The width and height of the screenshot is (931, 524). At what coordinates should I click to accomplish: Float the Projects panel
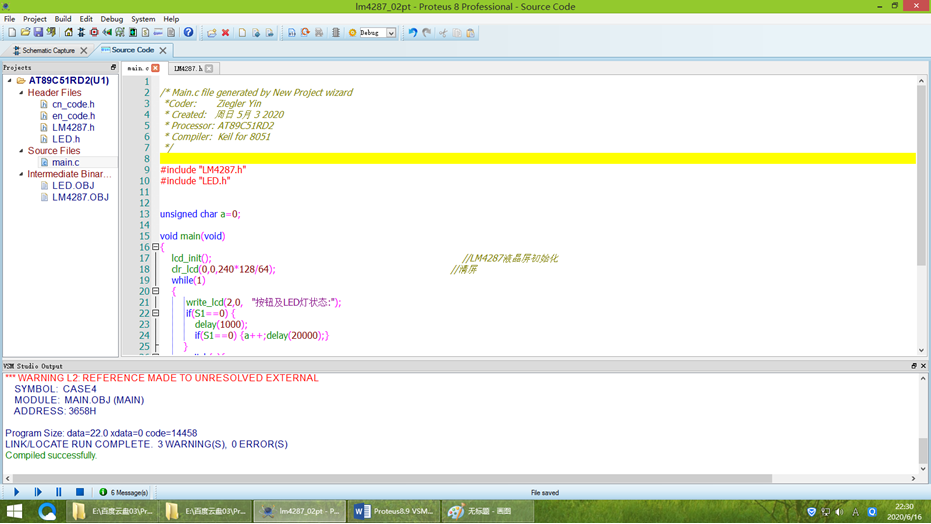click(x=113, y=67)
